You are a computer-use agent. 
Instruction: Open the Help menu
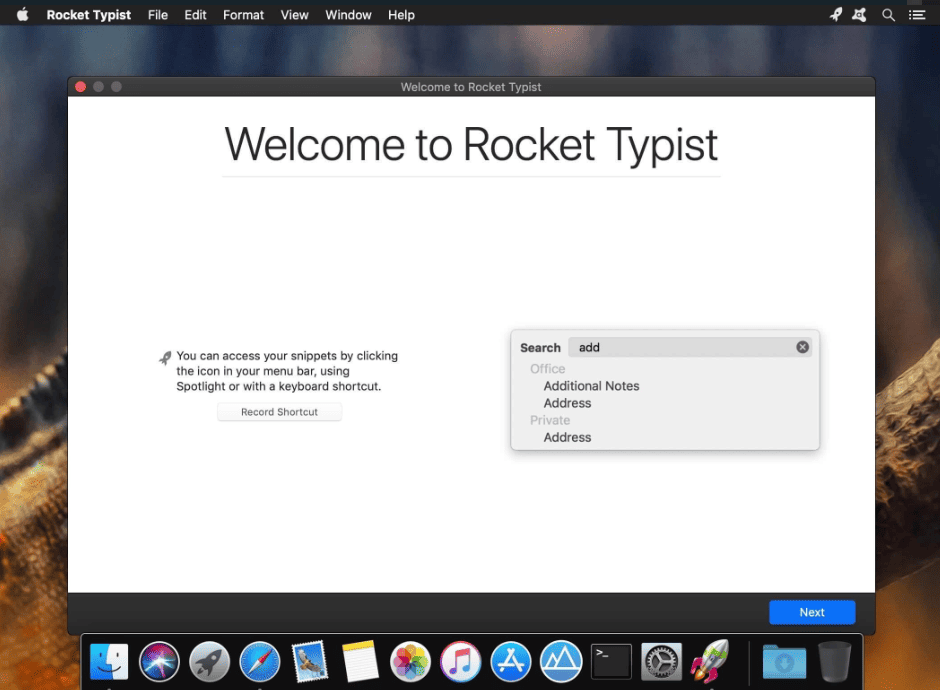click(401, 15)
